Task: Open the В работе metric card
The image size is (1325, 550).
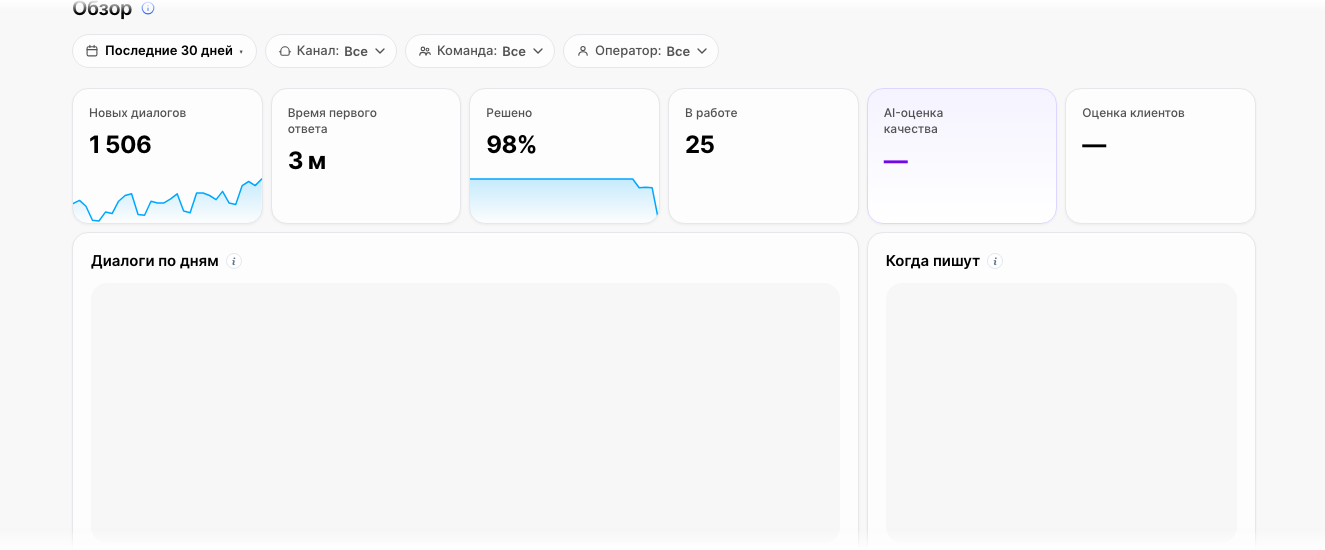Action: click(763, 156)
